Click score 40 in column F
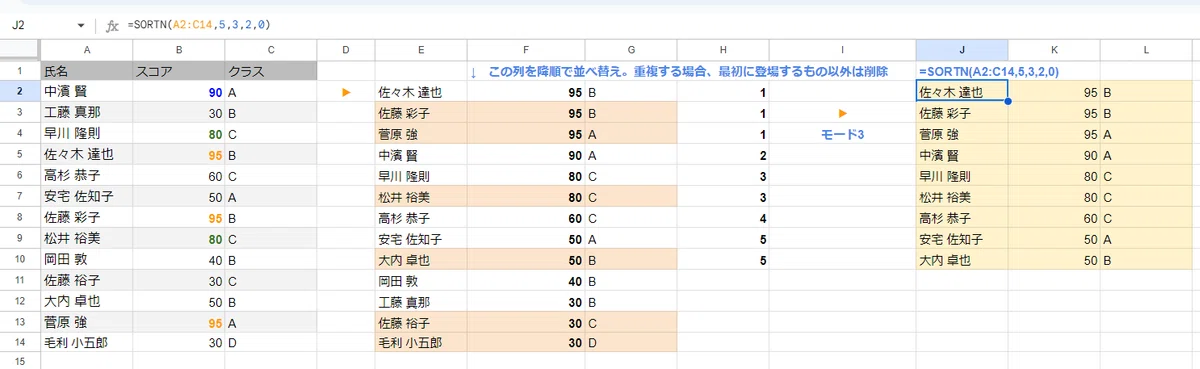1200x369 pixels. click(526, 281)
